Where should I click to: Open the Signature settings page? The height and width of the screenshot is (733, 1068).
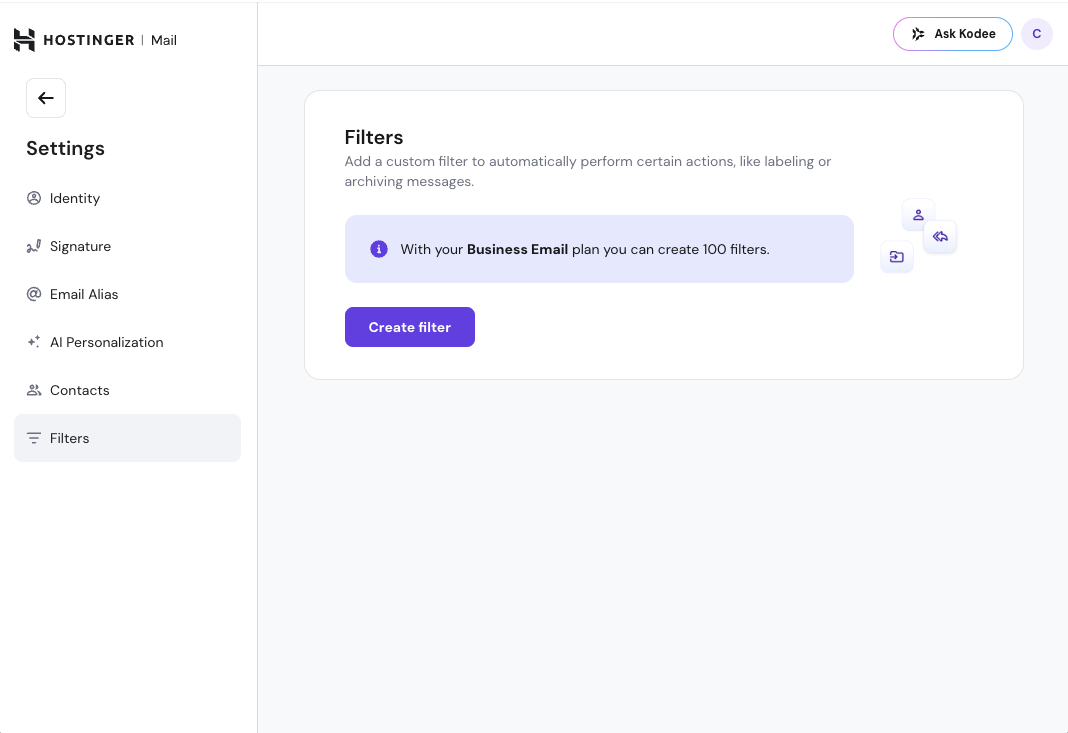[x=80, y=246]
